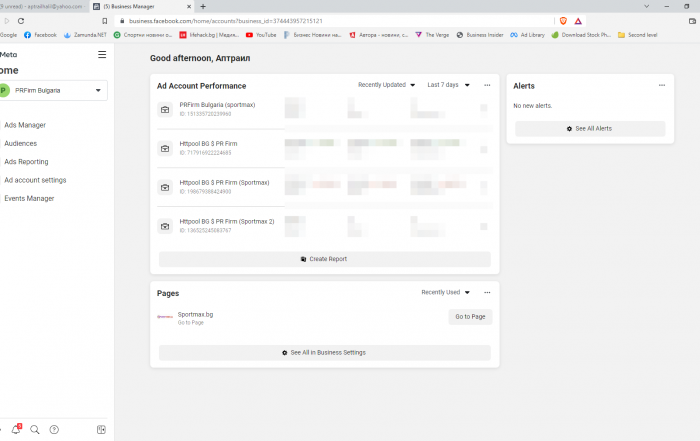Viewport: 700px width, 441px height.
Task: Open Ad Account Performance more options ellipsis
Action: point(487,85)
